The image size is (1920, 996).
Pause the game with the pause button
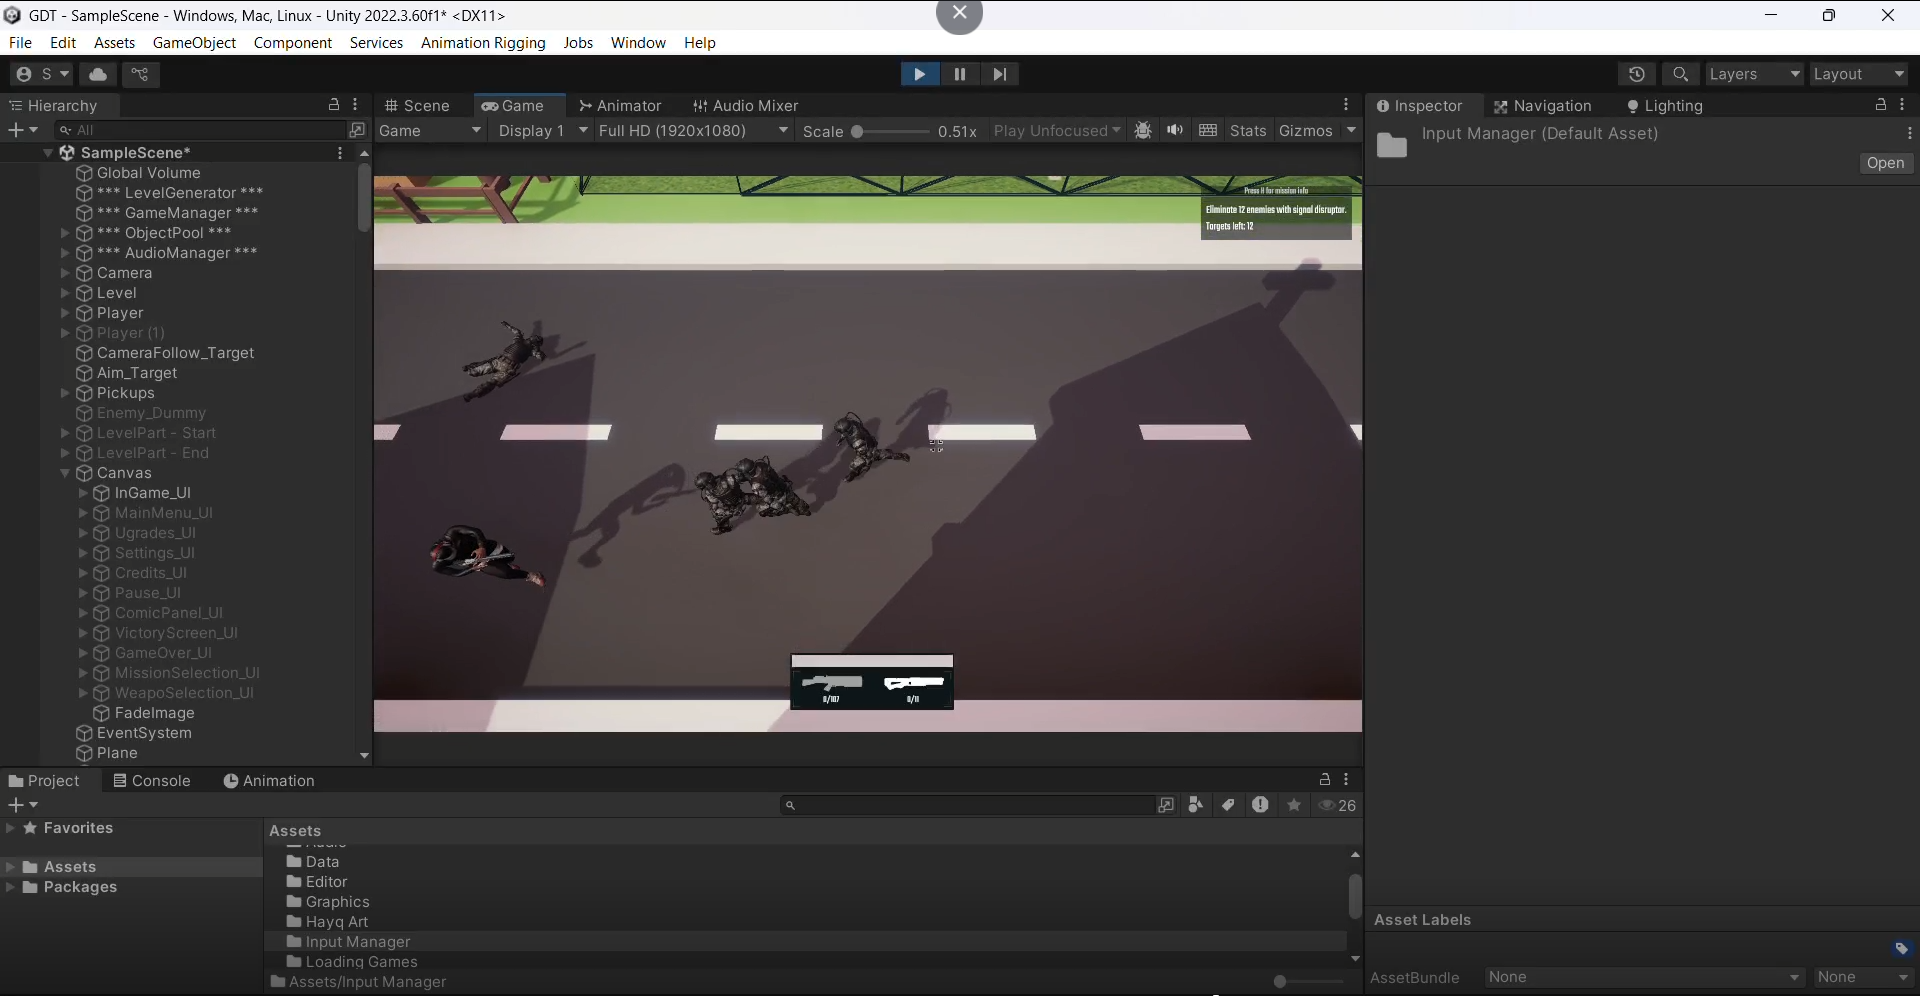(960, 74)
